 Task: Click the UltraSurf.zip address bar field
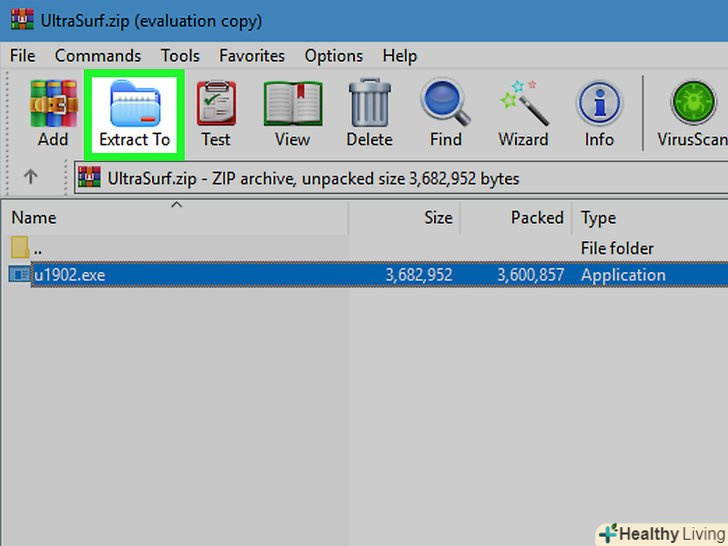pyautogui.click(x=401, y=178)
